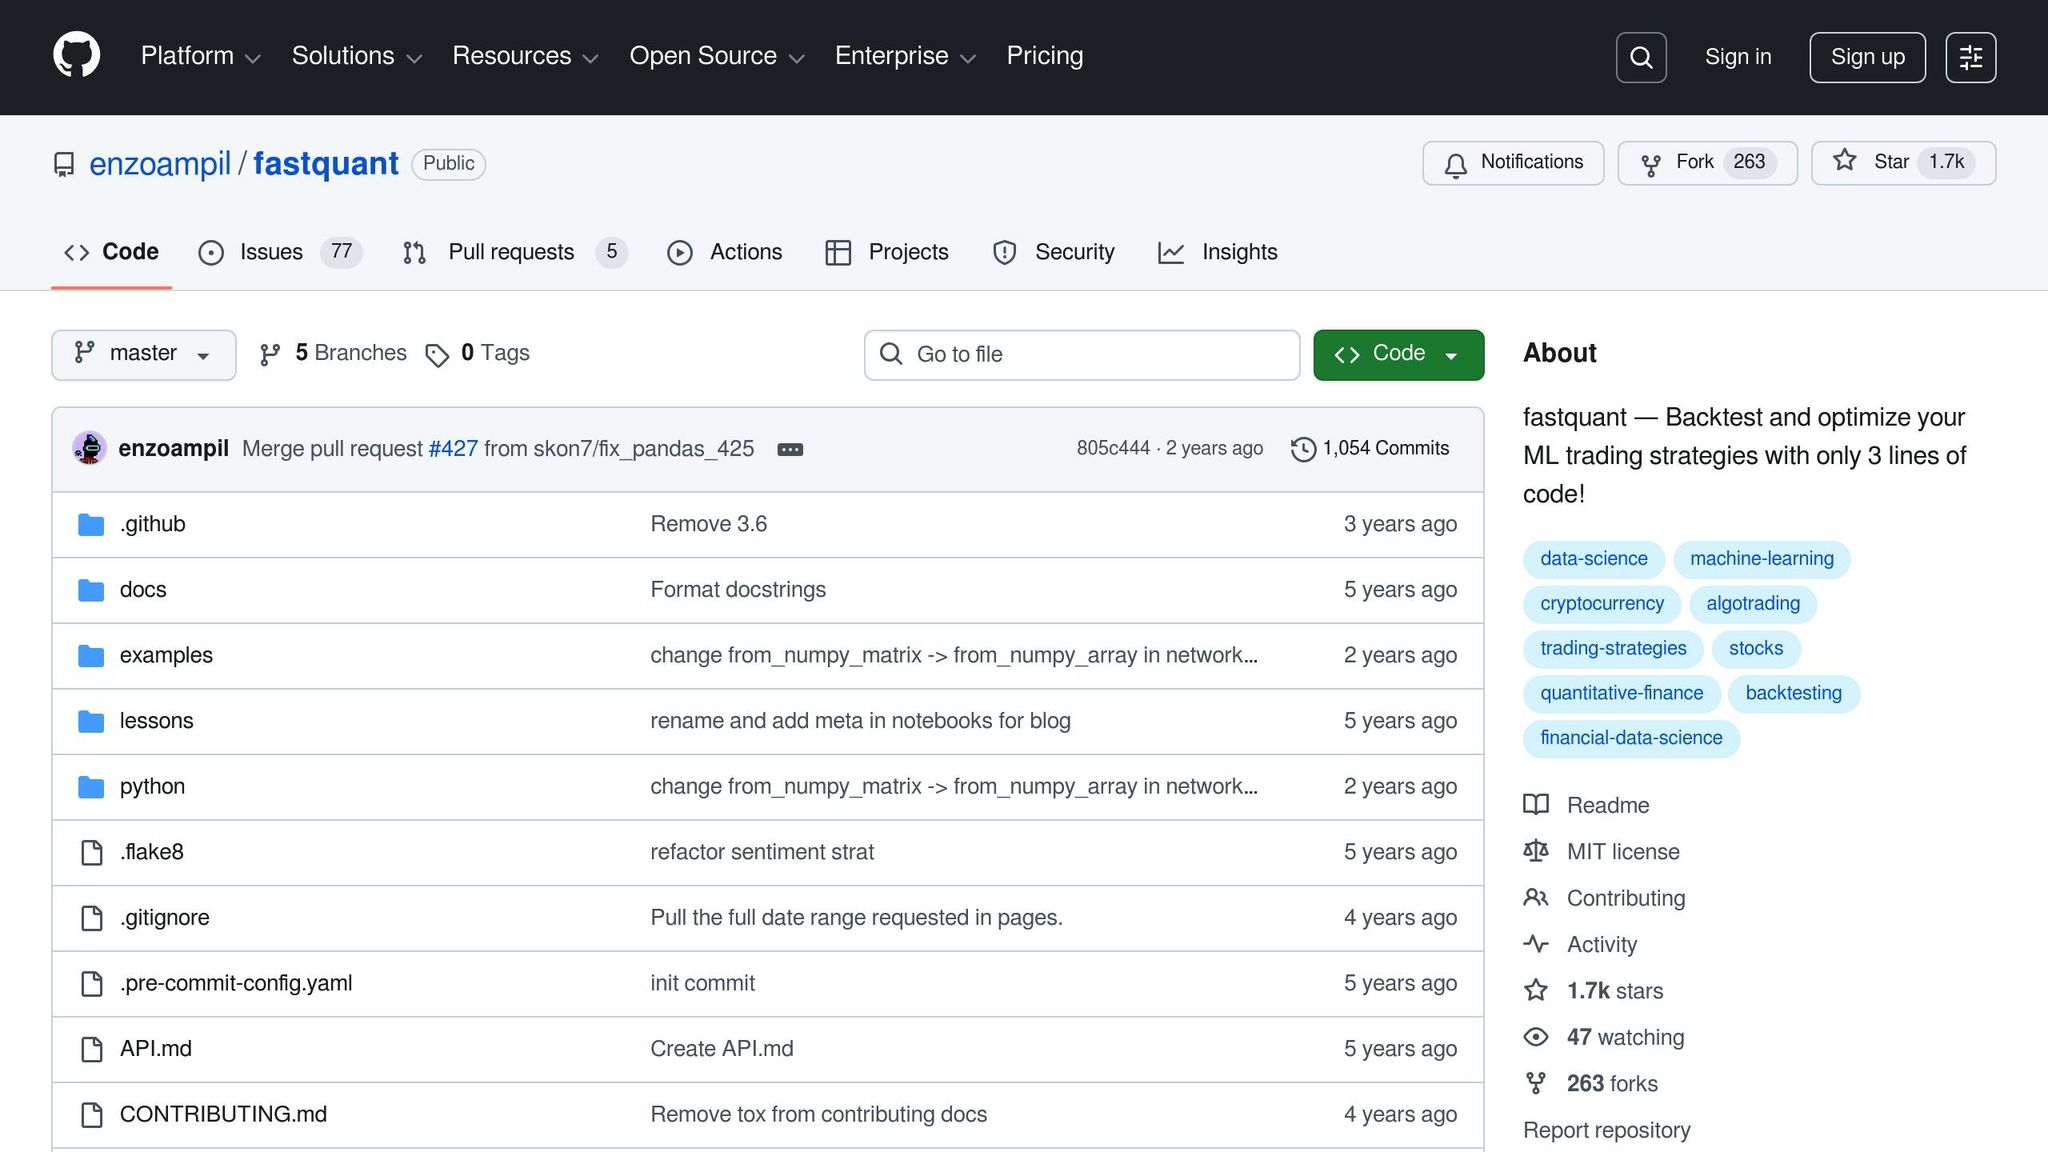Open the search magnifier icon button
2048x1152 pixels.
(x=1641, y=57)
